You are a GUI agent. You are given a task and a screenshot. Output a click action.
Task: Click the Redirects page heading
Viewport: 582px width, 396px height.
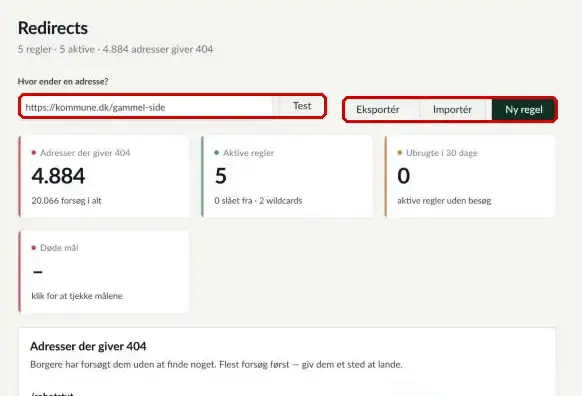click(53, 28)
